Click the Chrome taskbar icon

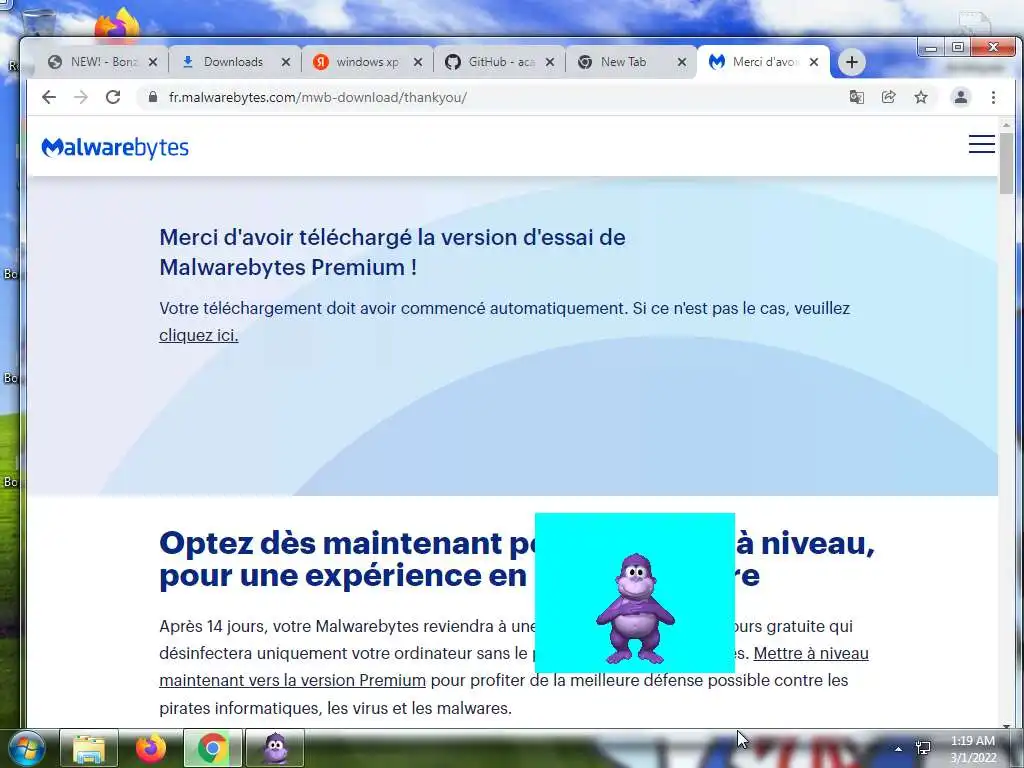coord(212,749)
